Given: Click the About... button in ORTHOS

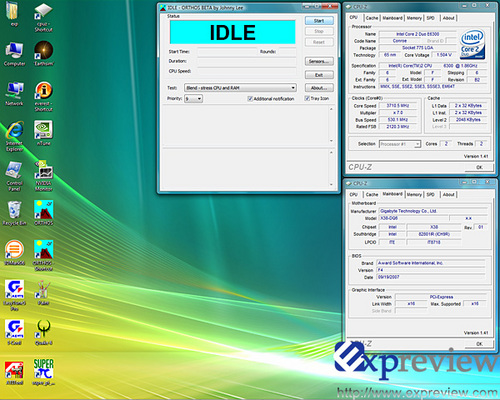Looking at the screenshot, I should coord(319,88).
